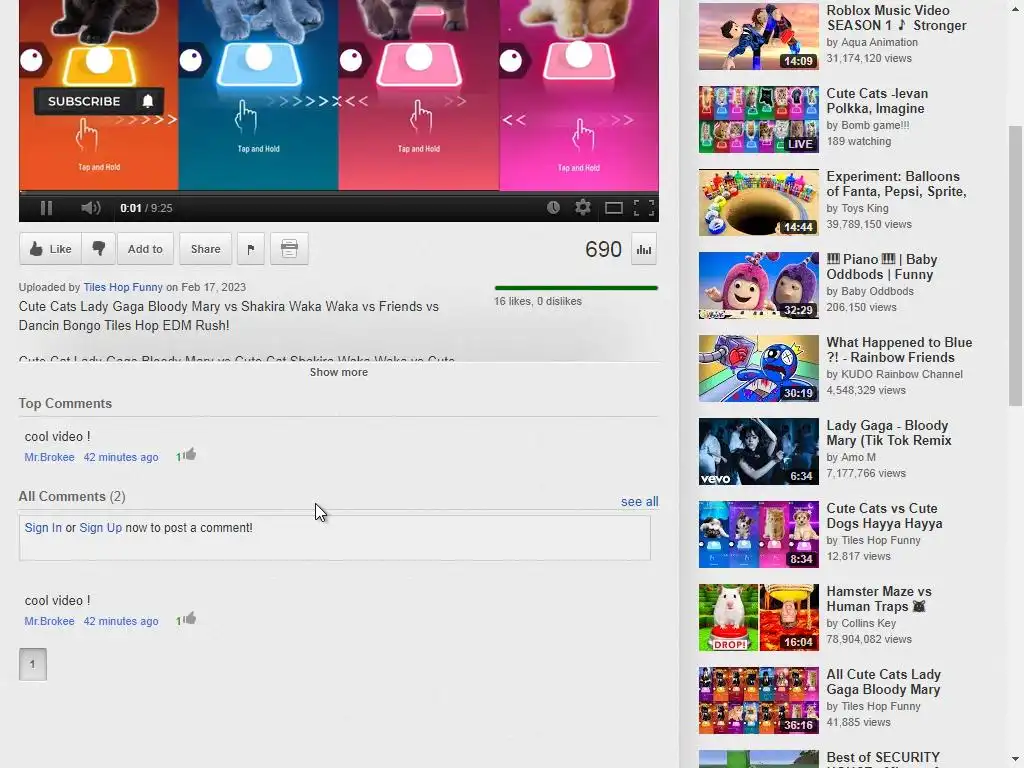Open Mr.Brokee profile in Top Comments
This screenshot has height=768, width=1024.
(x=50, y=457)
